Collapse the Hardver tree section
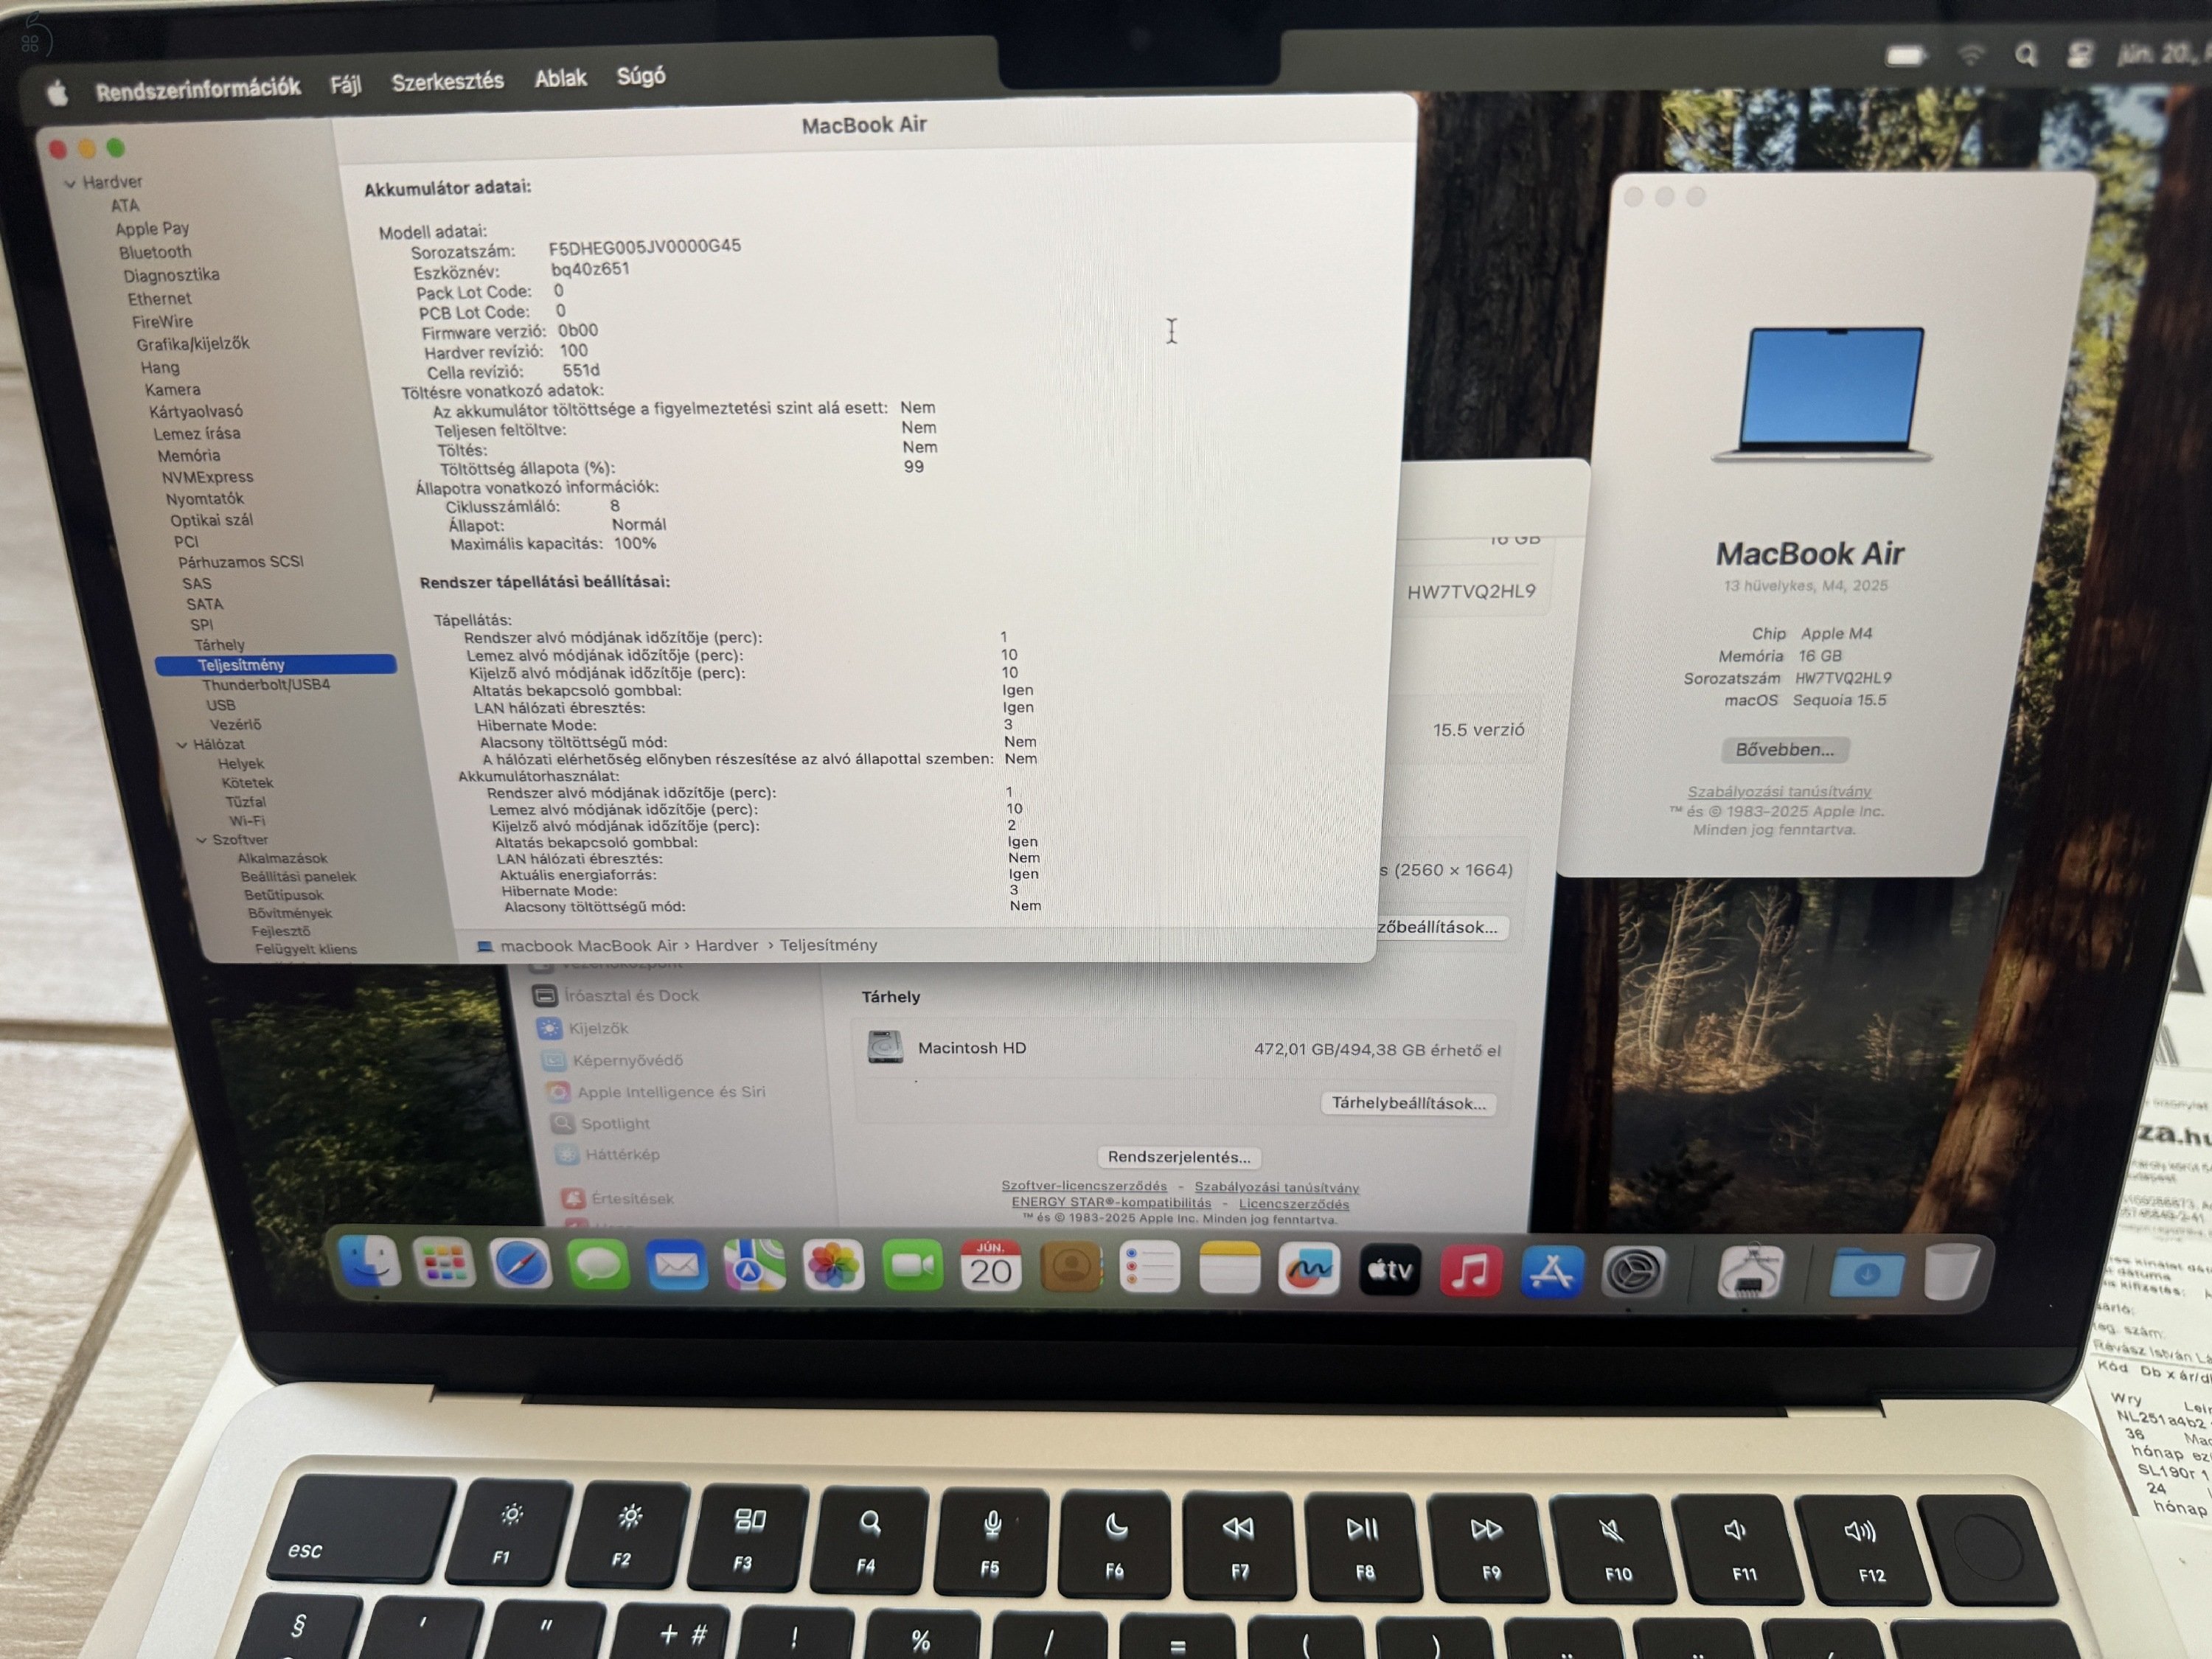Viewport: 2212px width, 1659px height. [70, 184]
